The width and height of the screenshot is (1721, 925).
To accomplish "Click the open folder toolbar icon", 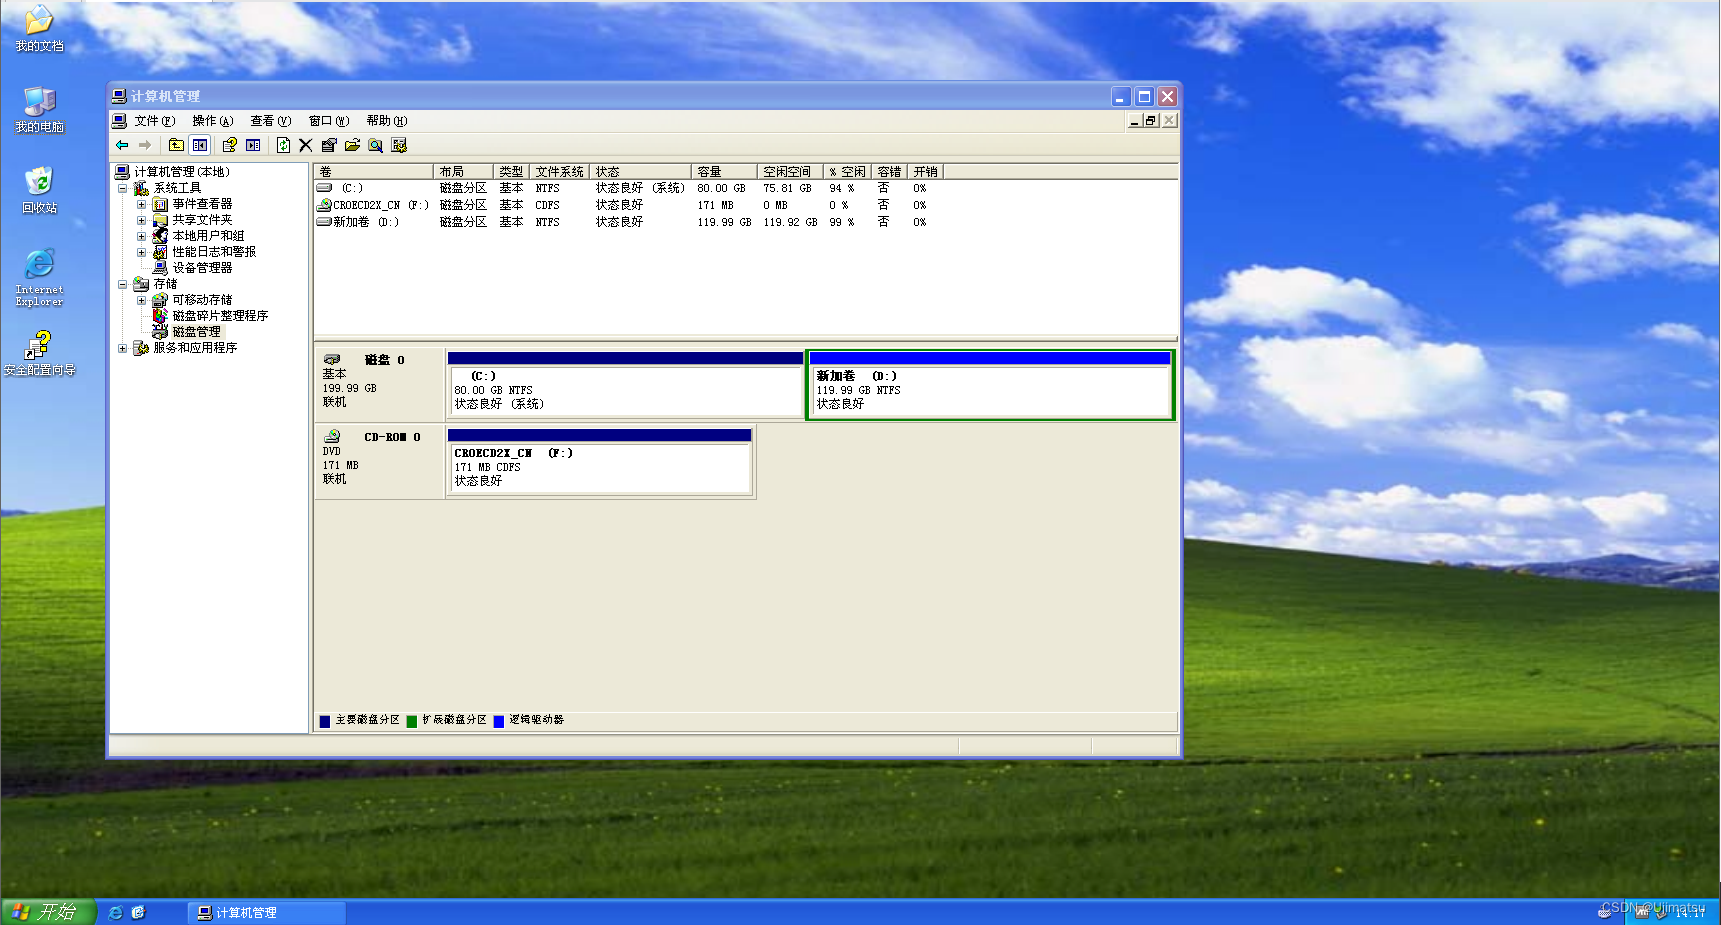I will pos(352,145).
